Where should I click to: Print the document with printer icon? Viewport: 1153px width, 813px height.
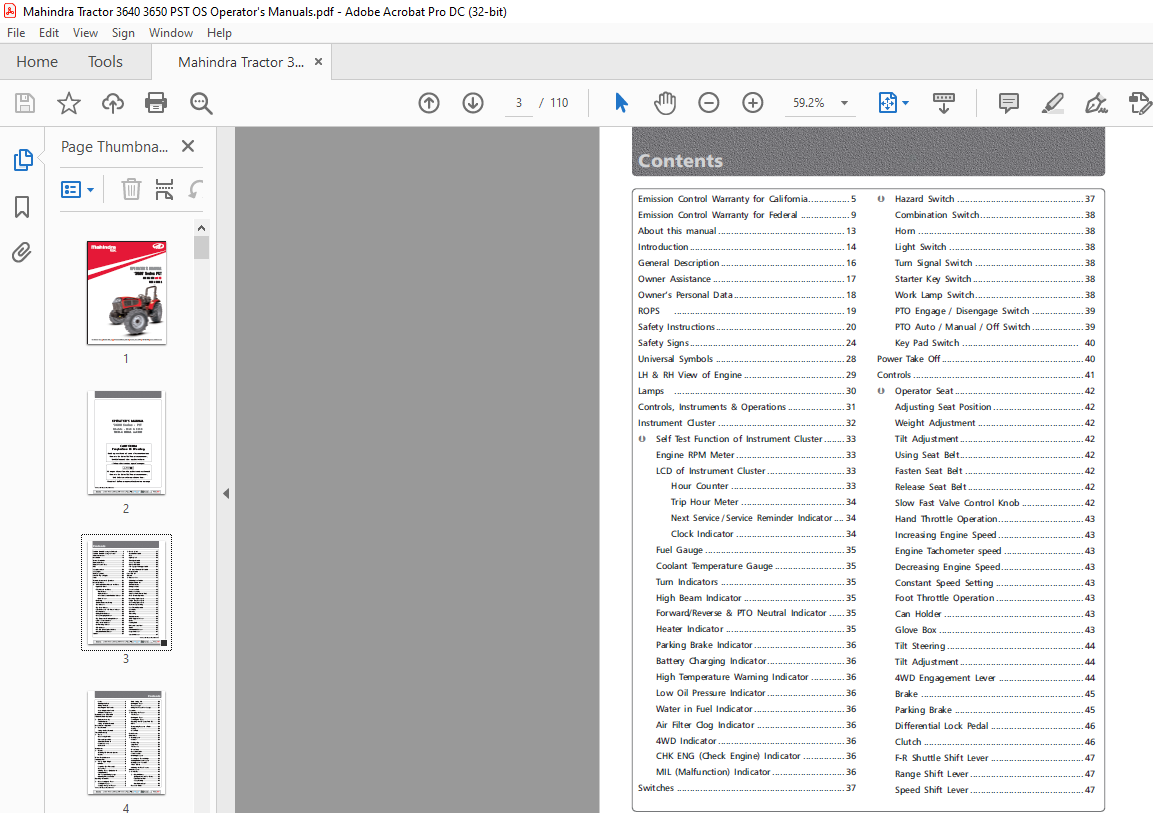156,103
